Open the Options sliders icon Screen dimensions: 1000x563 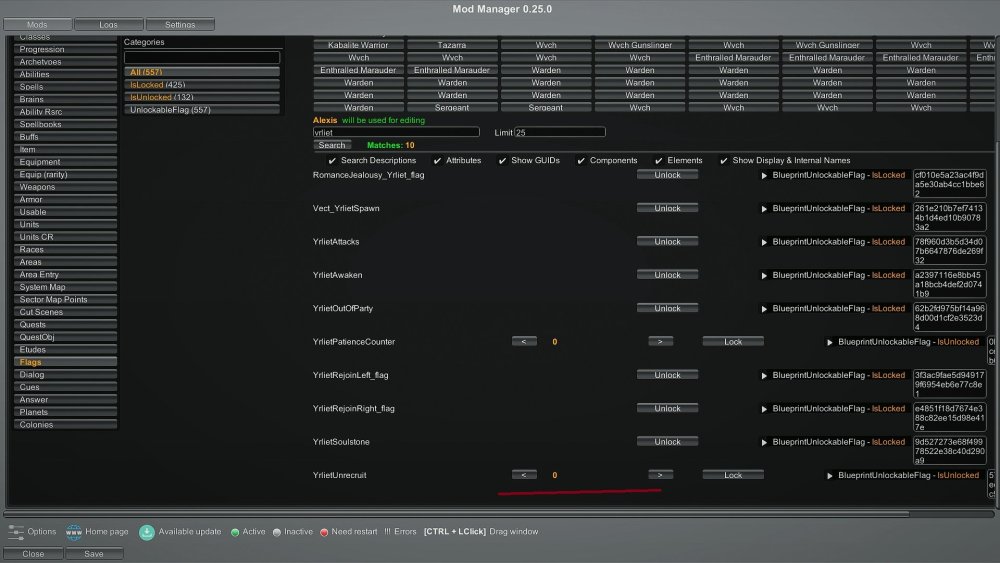point(16,531)
